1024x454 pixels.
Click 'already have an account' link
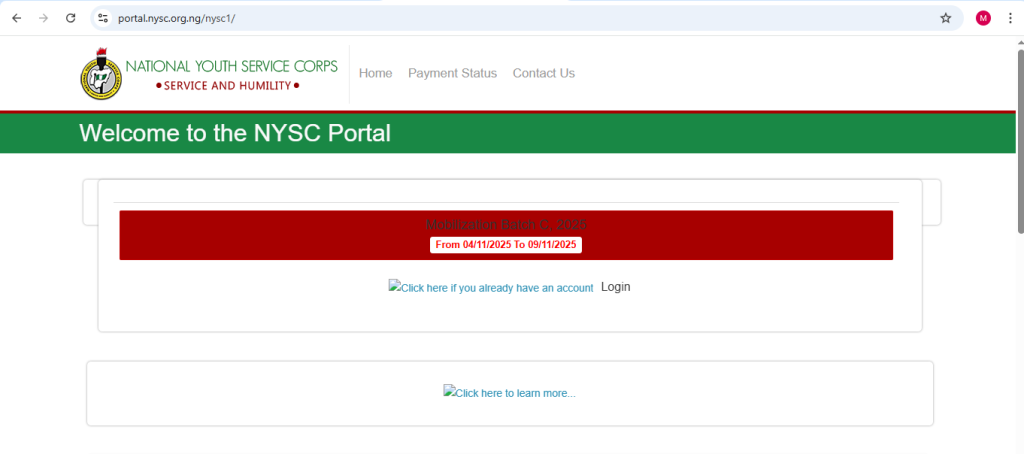(x=491, y=288)
